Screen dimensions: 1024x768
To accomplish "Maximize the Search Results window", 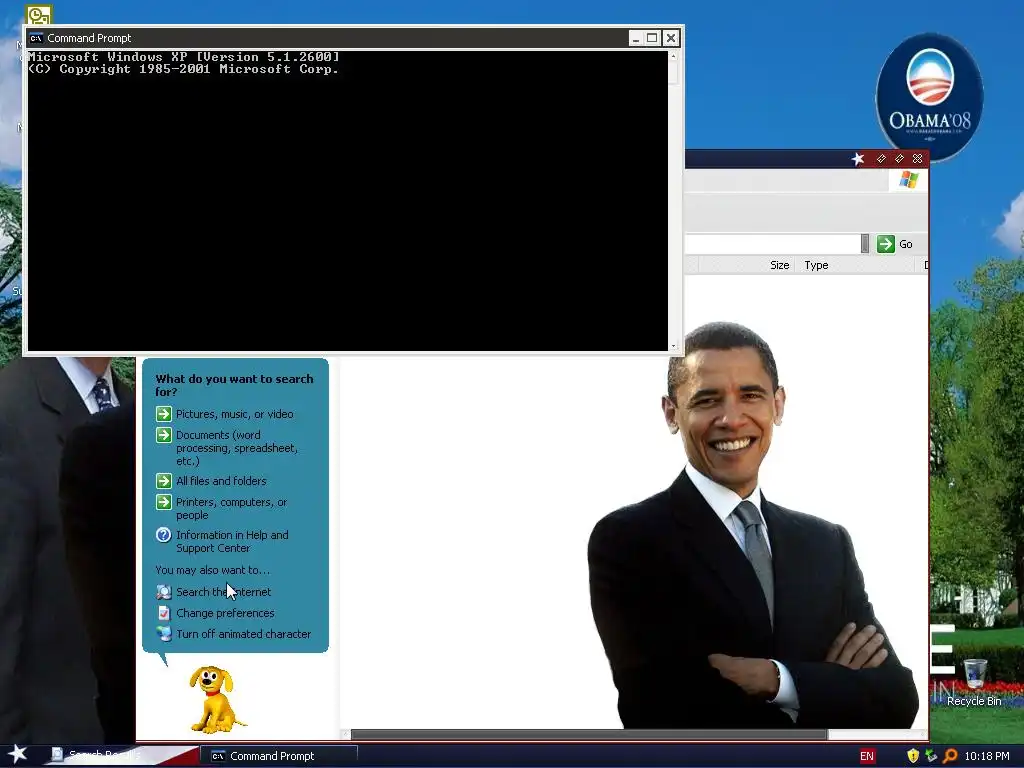I will 899,159.
